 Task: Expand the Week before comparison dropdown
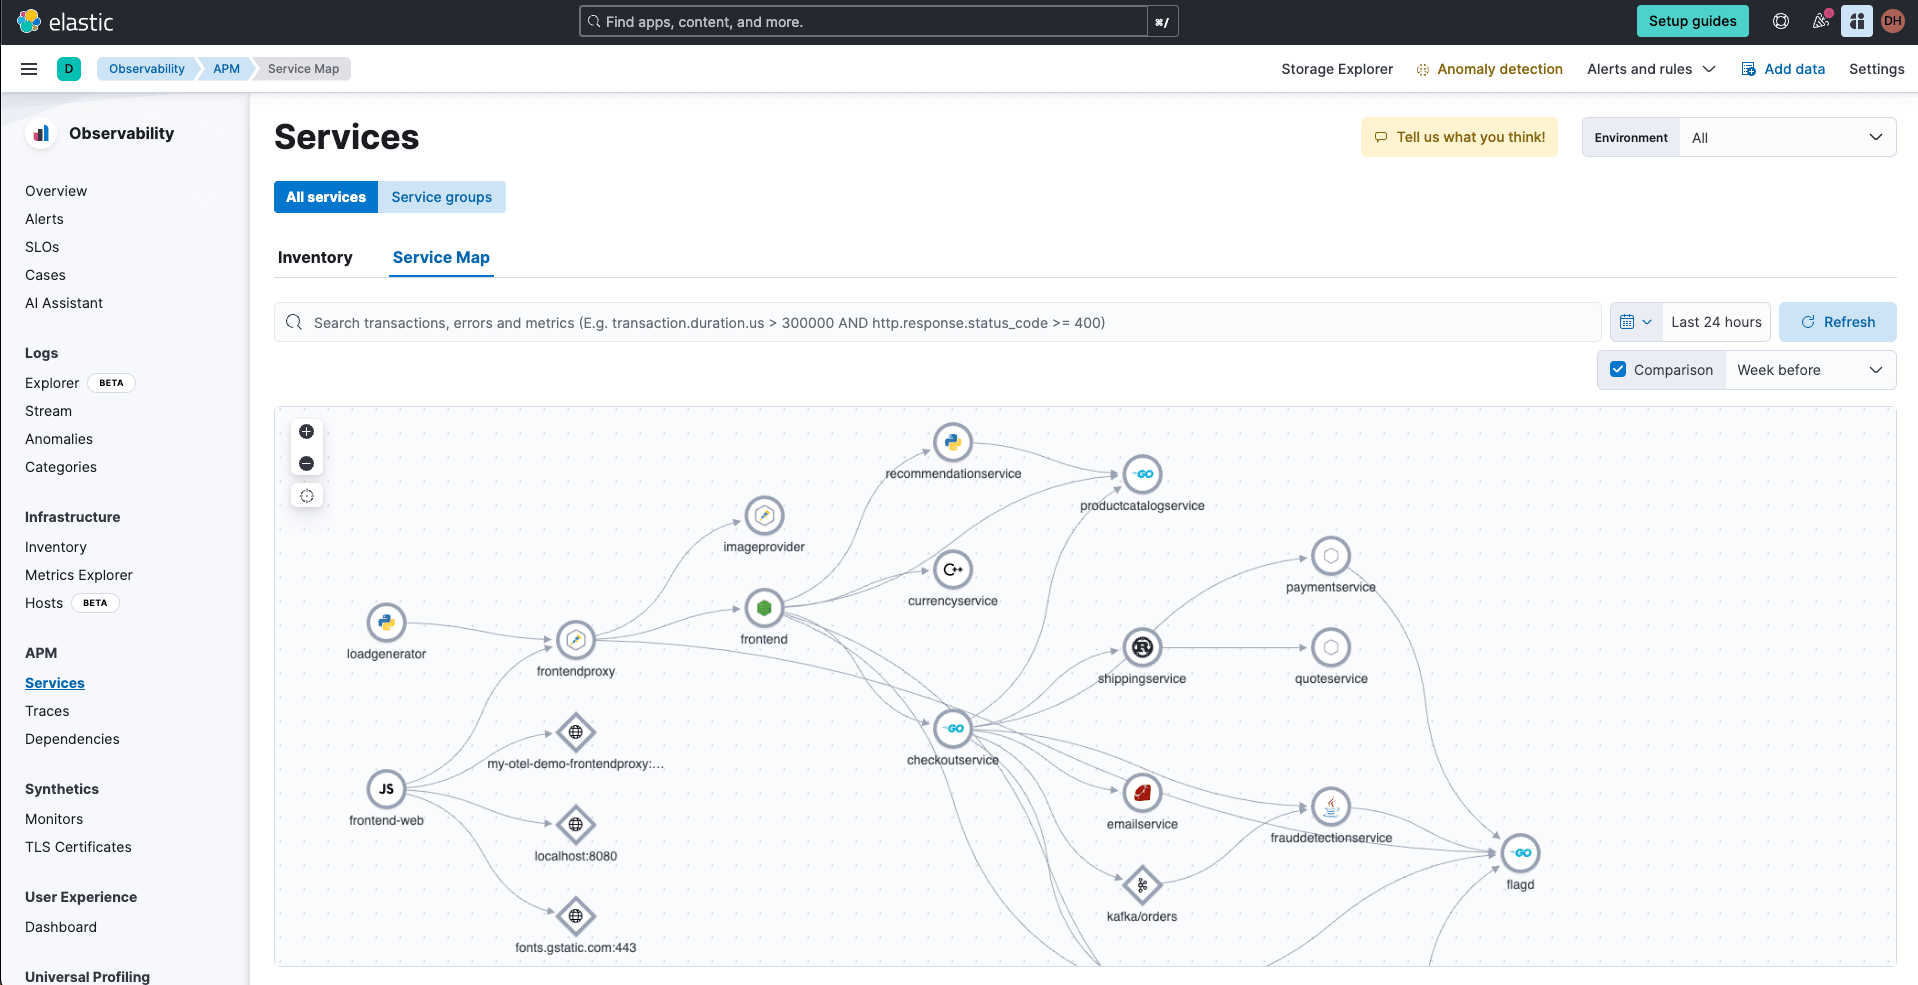[x=1809, y=370]
